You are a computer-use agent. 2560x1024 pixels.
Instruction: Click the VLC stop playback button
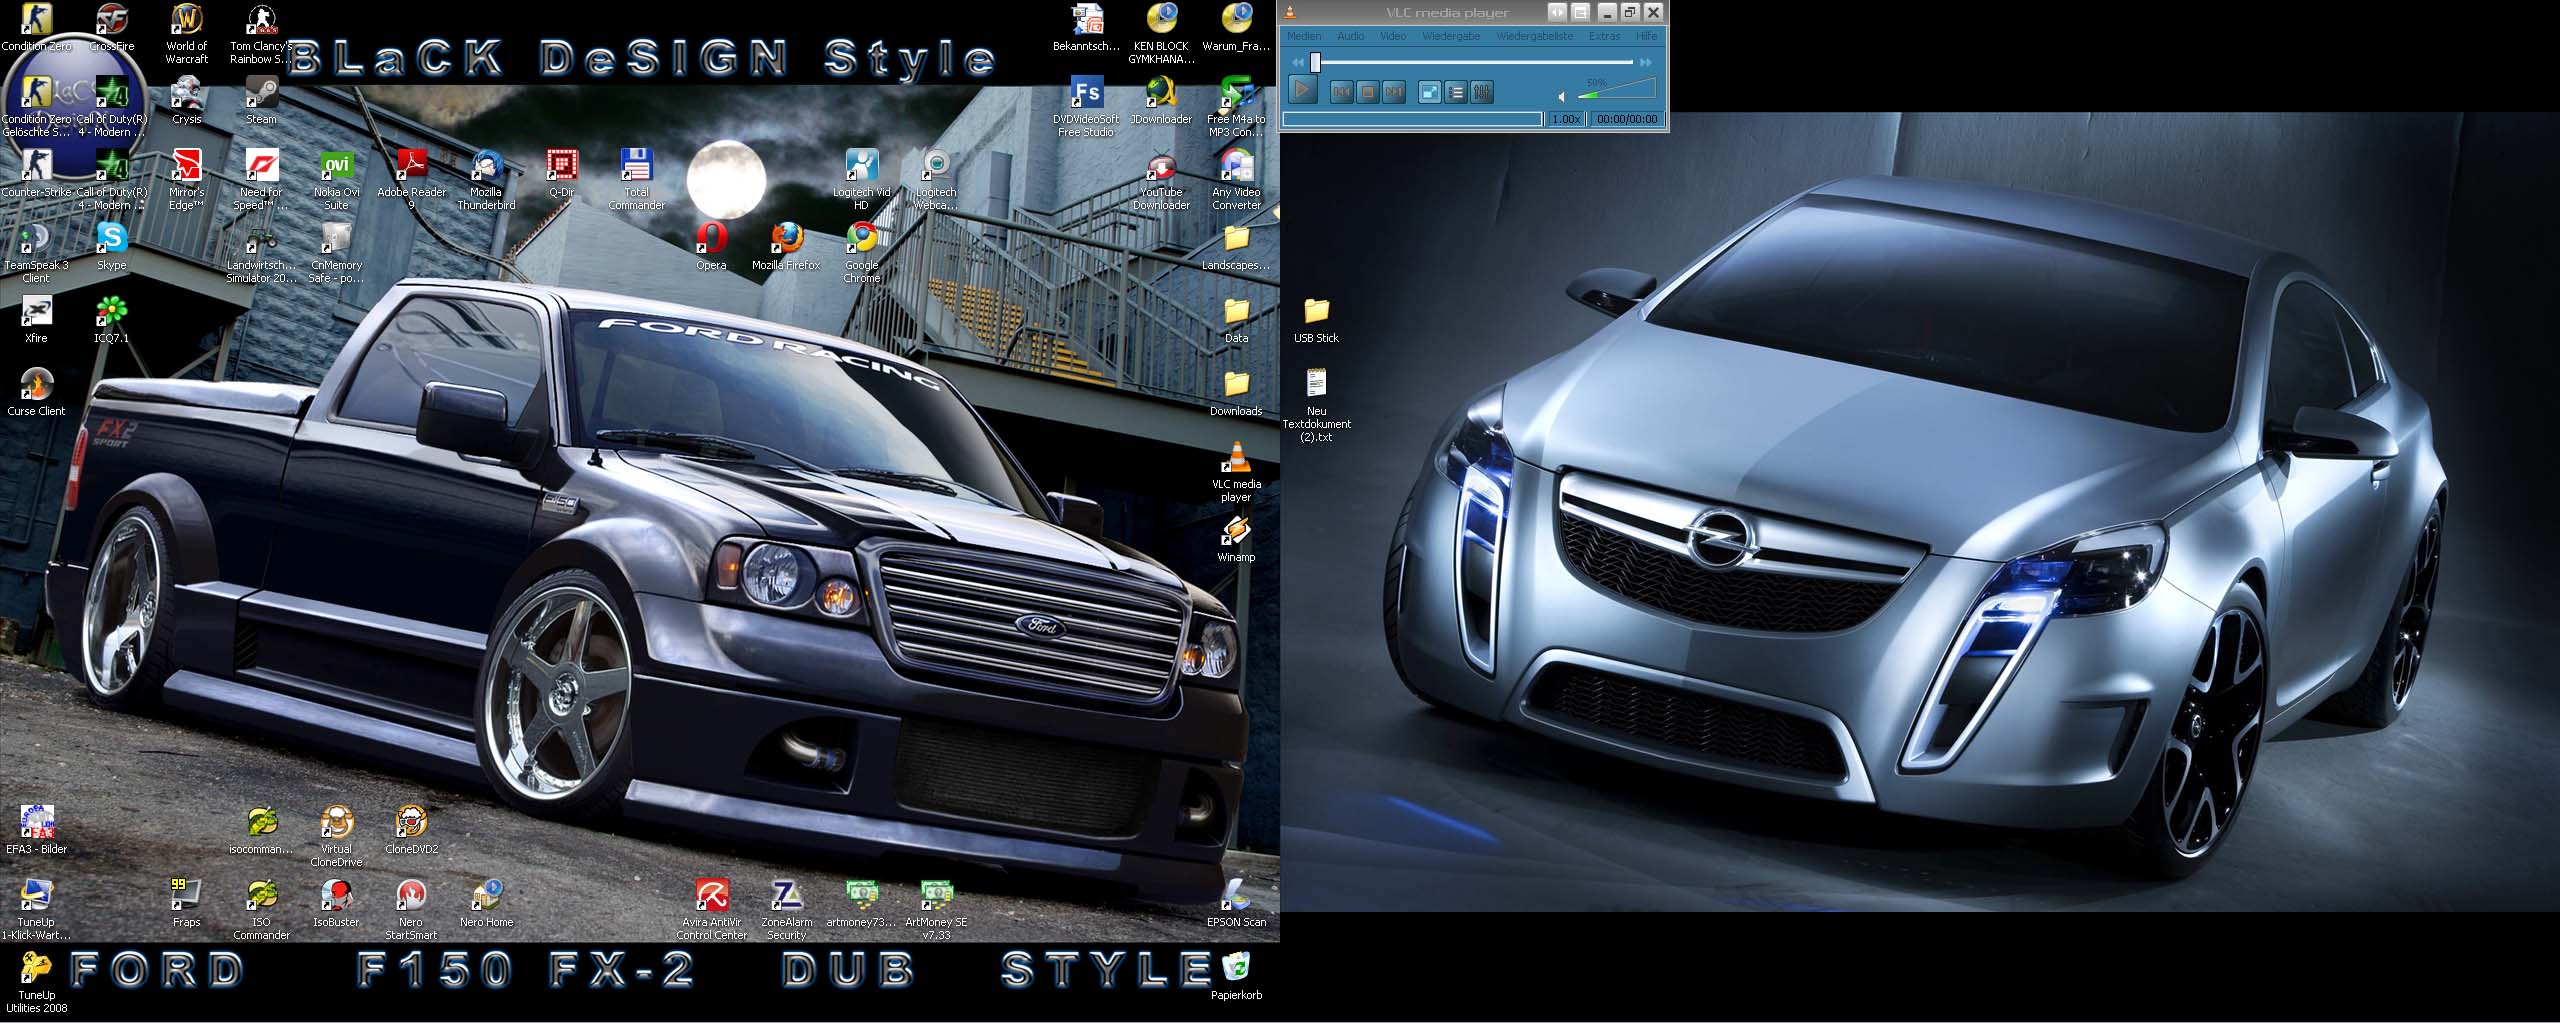click(x=1367, y=92)
